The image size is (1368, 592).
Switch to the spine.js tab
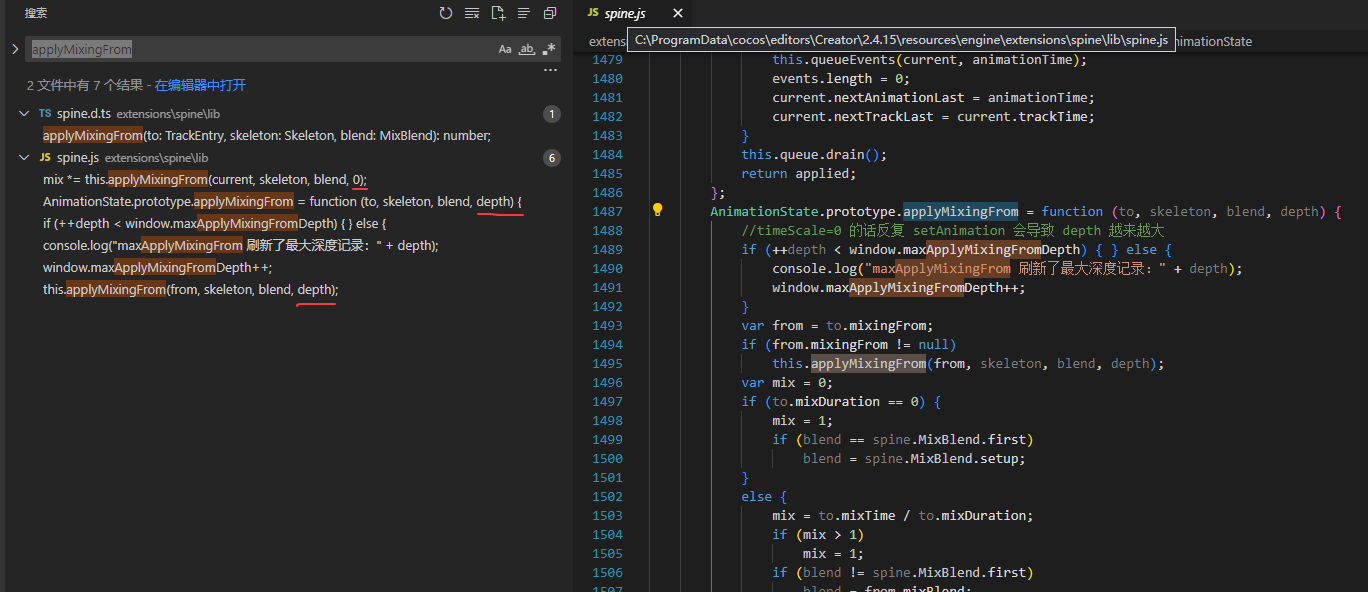coord(626,13)
